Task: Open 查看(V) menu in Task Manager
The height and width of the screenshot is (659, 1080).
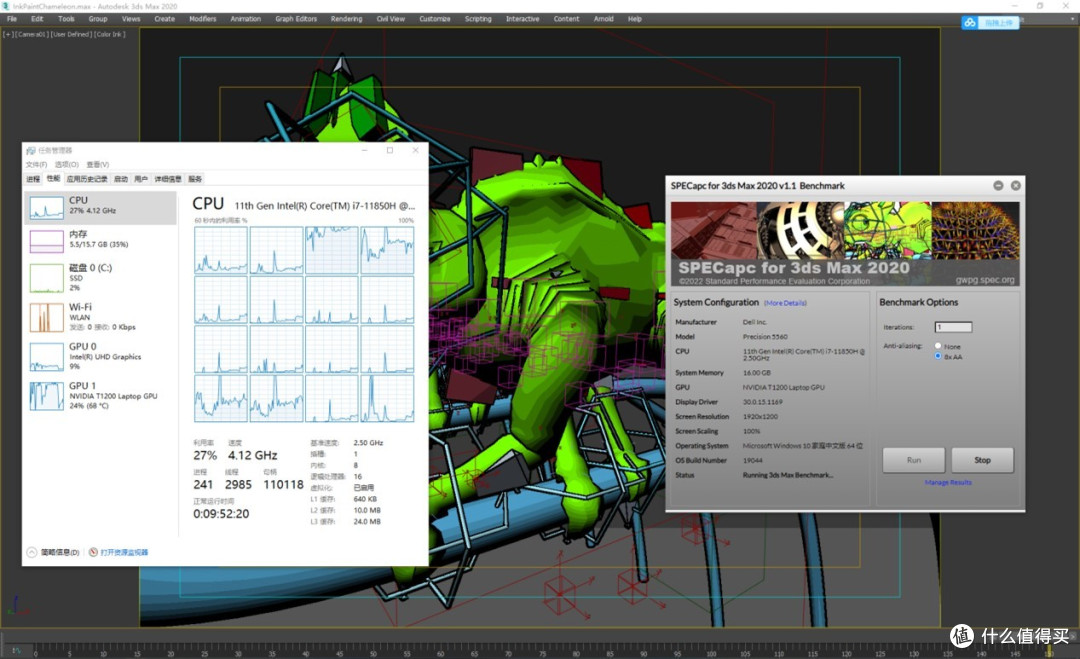Action: tap(98, 165)
